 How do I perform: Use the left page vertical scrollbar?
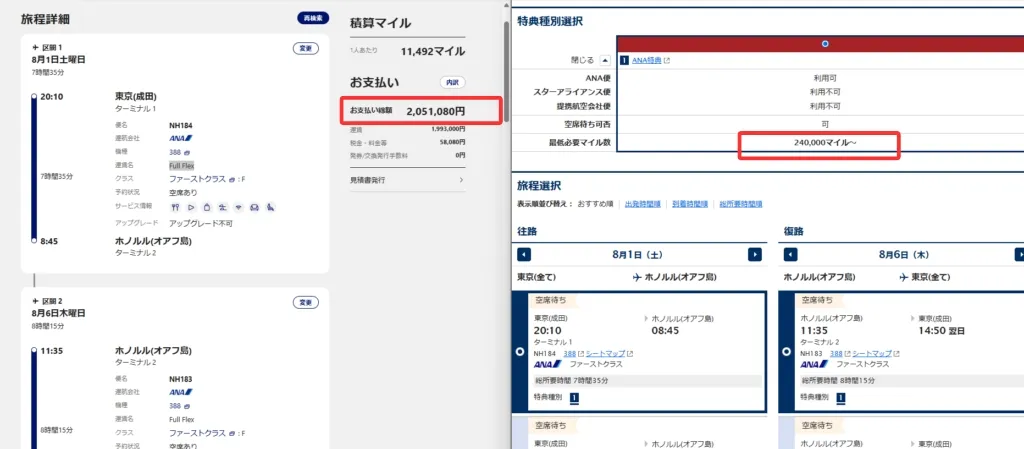pyautogui.click(x=506, y=72)
